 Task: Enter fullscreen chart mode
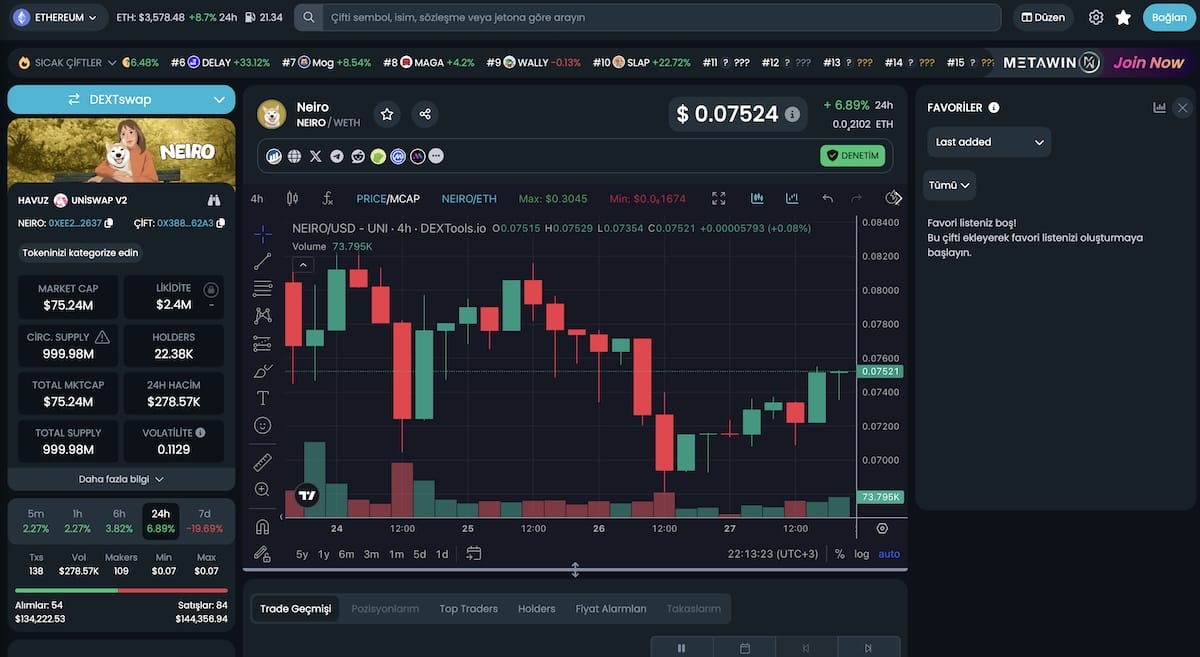(719, 198)
